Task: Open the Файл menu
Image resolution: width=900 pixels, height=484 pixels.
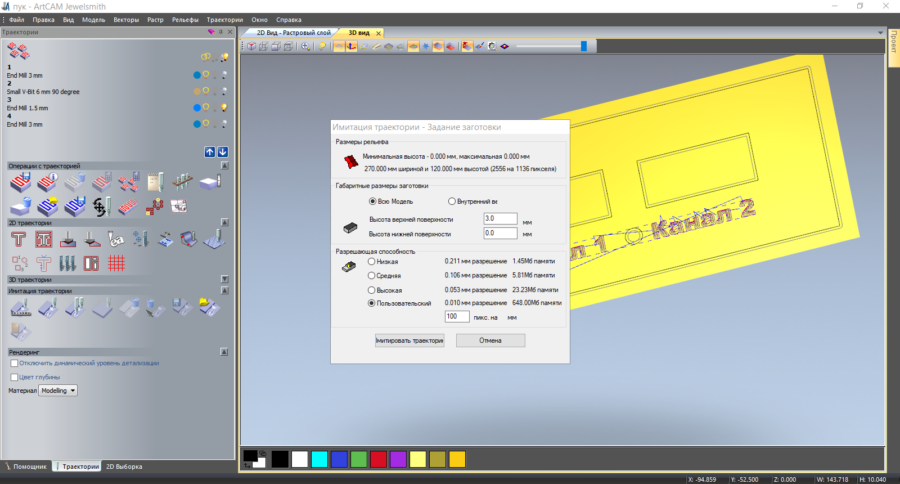Action: (x=16, y=20)
